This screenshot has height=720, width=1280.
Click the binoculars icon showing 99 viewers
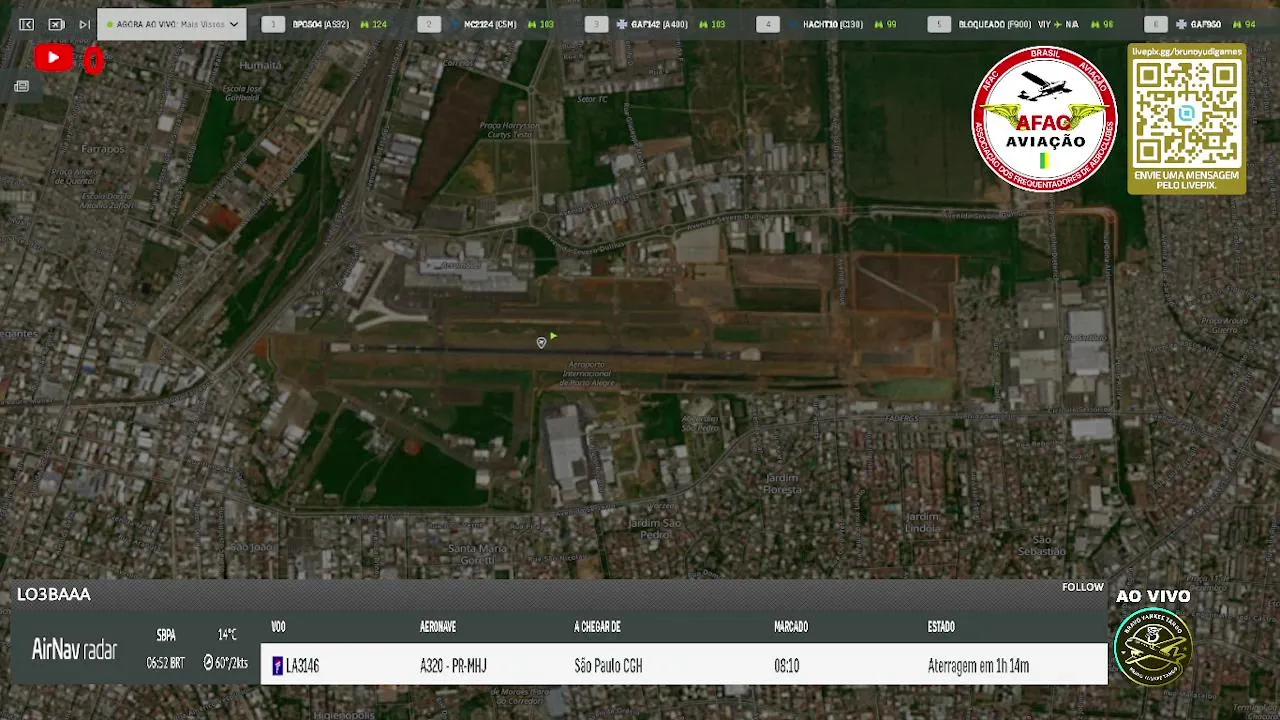click(x=878, y=24)
